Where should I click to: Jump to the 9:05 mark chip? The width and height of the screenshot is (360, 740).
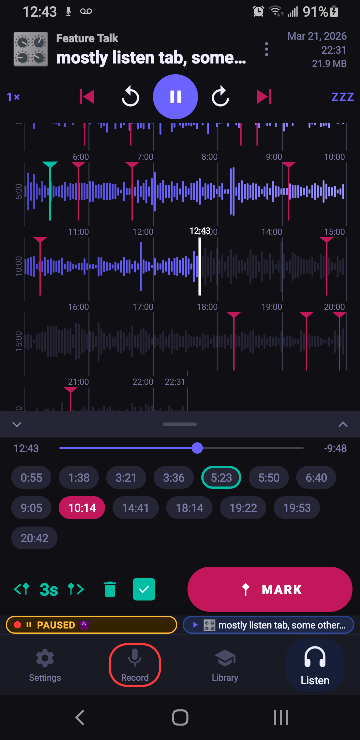(x=32, y=508)
